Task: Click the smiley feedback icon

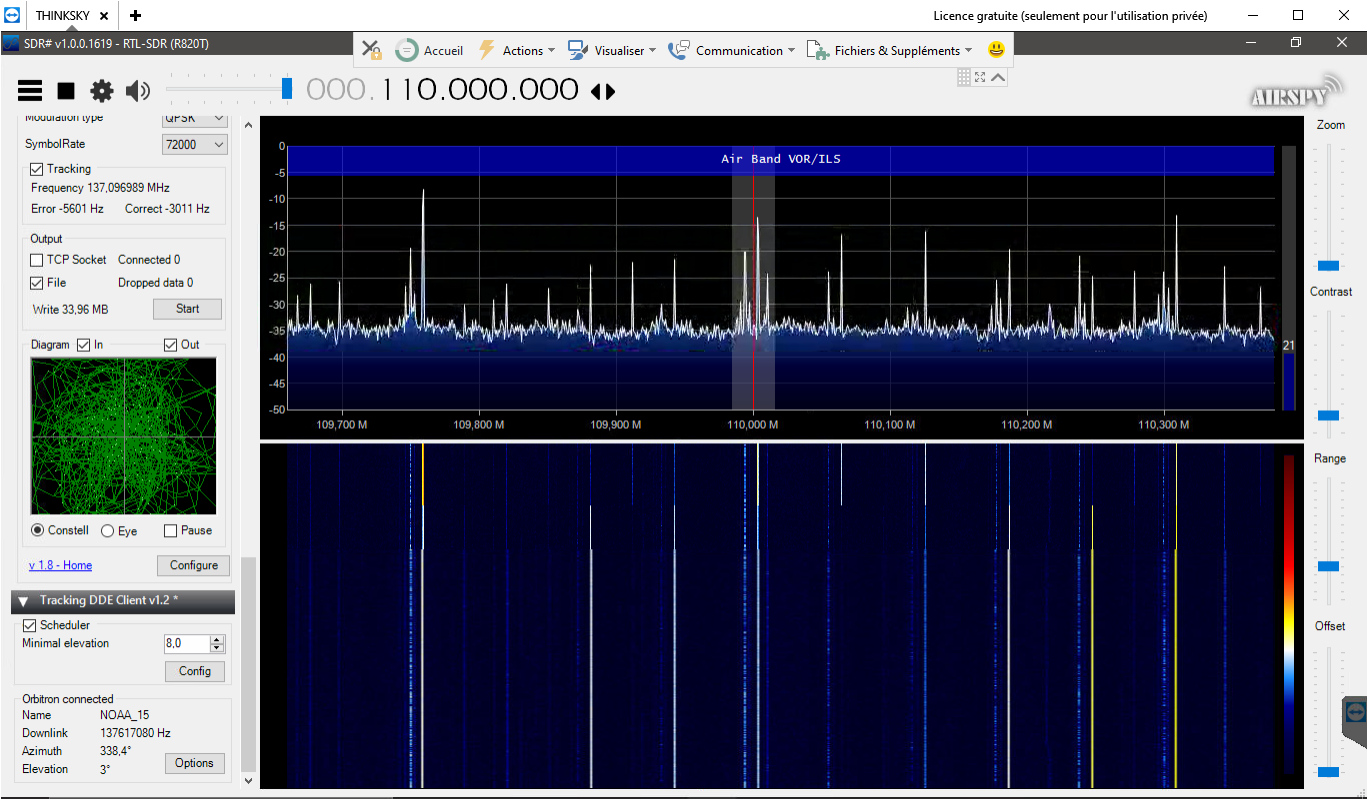Action: (x=996, y=49)
